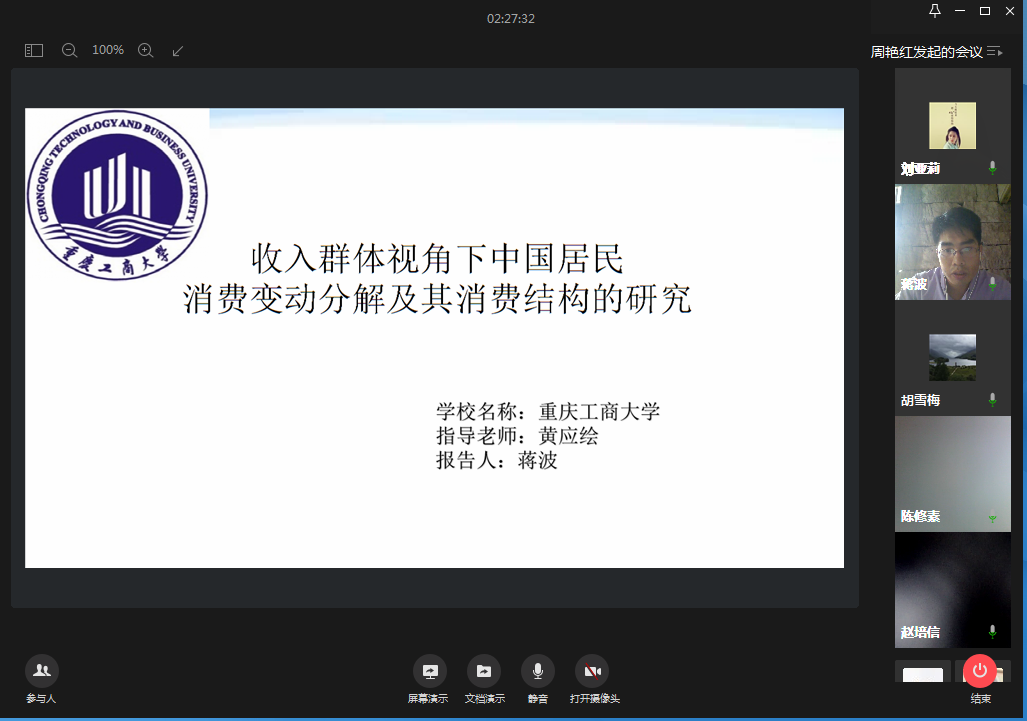1027x721 pixels.
Task: Toggle 静音 microphone mute
Action: click(x=538, y=671)
